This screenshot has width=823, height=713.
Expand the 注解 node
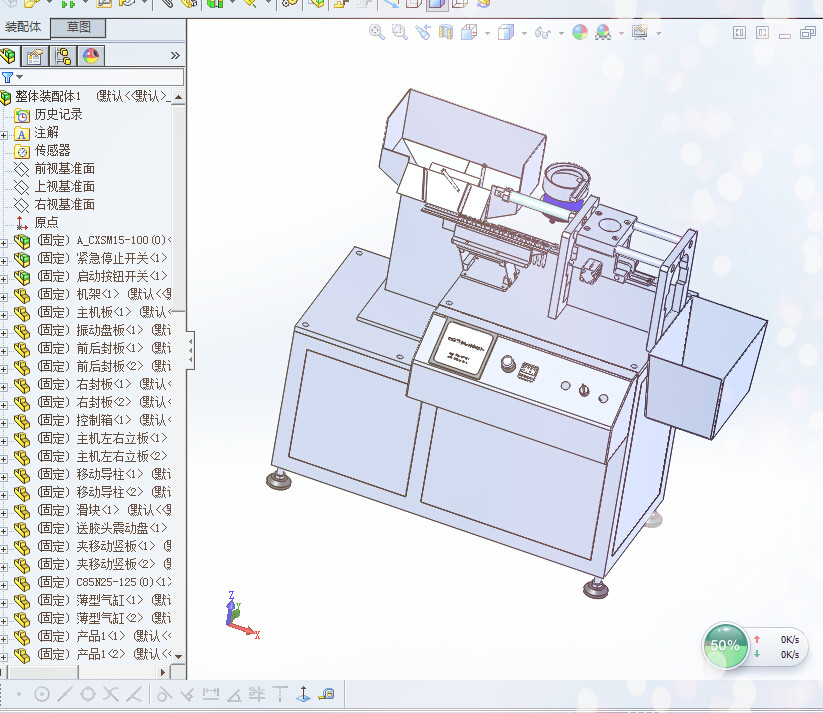tap(4, 135)
